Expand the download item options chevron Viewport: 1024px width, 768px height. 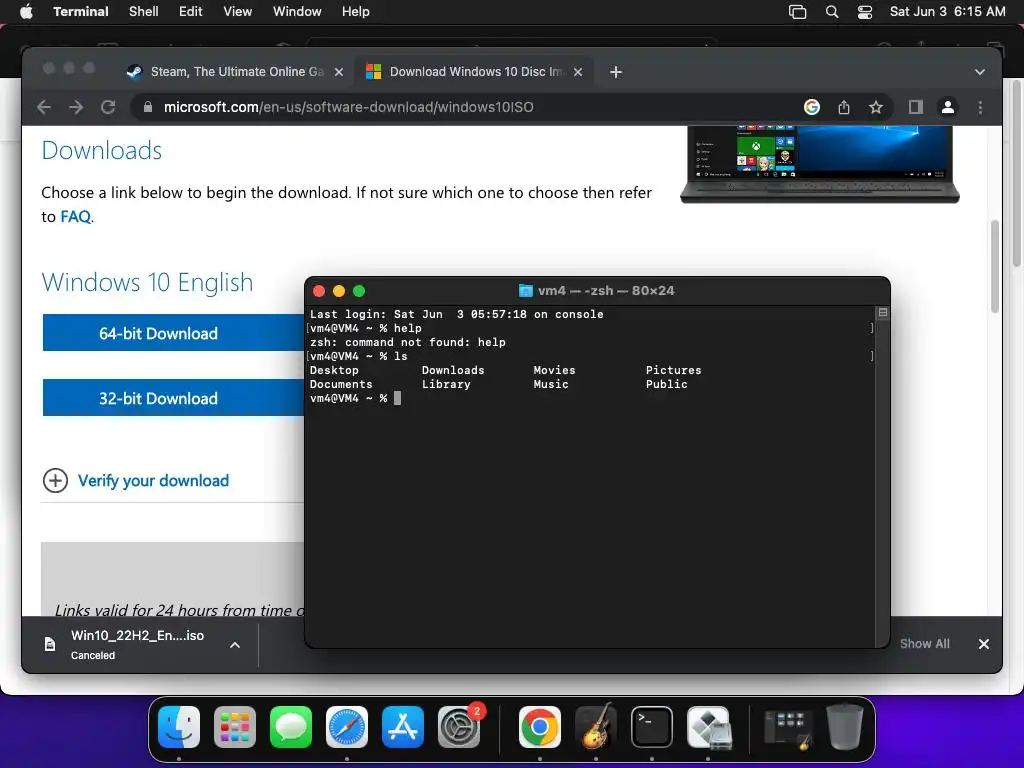[x=235, y=645]
